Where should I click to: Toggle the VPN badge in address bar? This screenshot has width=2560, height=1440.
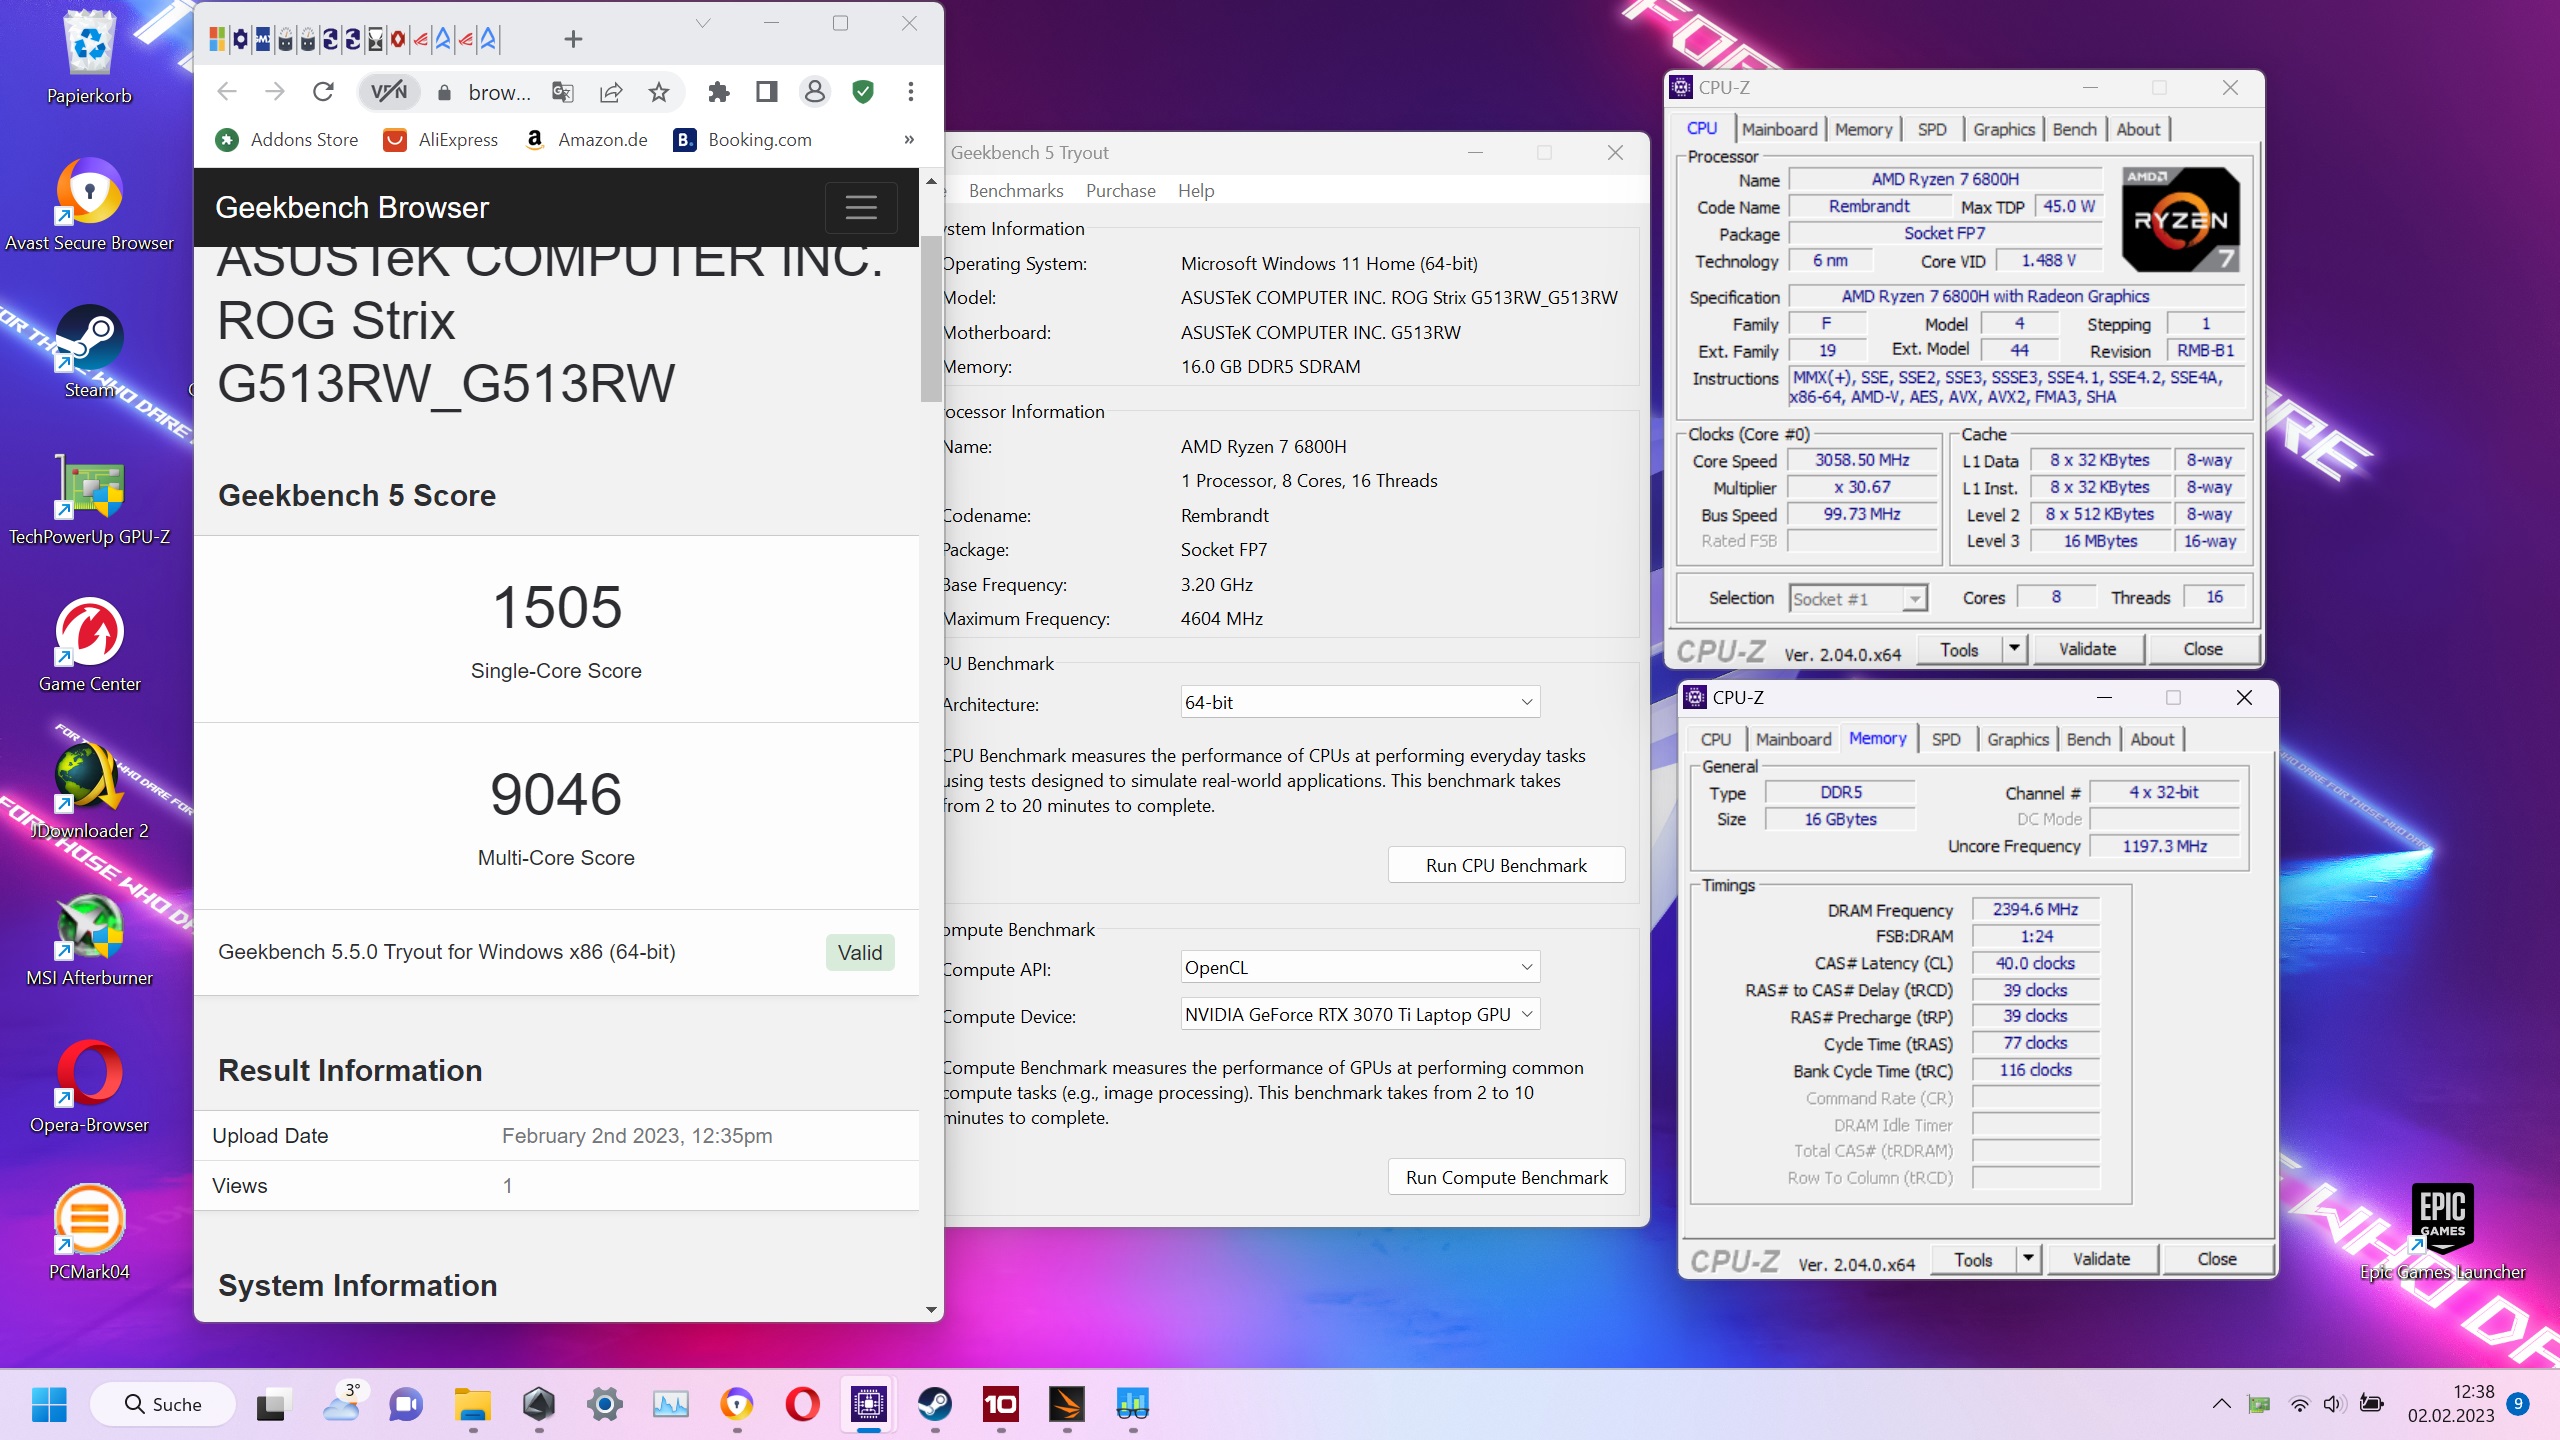pyautogui.click(x=389, y=92)
